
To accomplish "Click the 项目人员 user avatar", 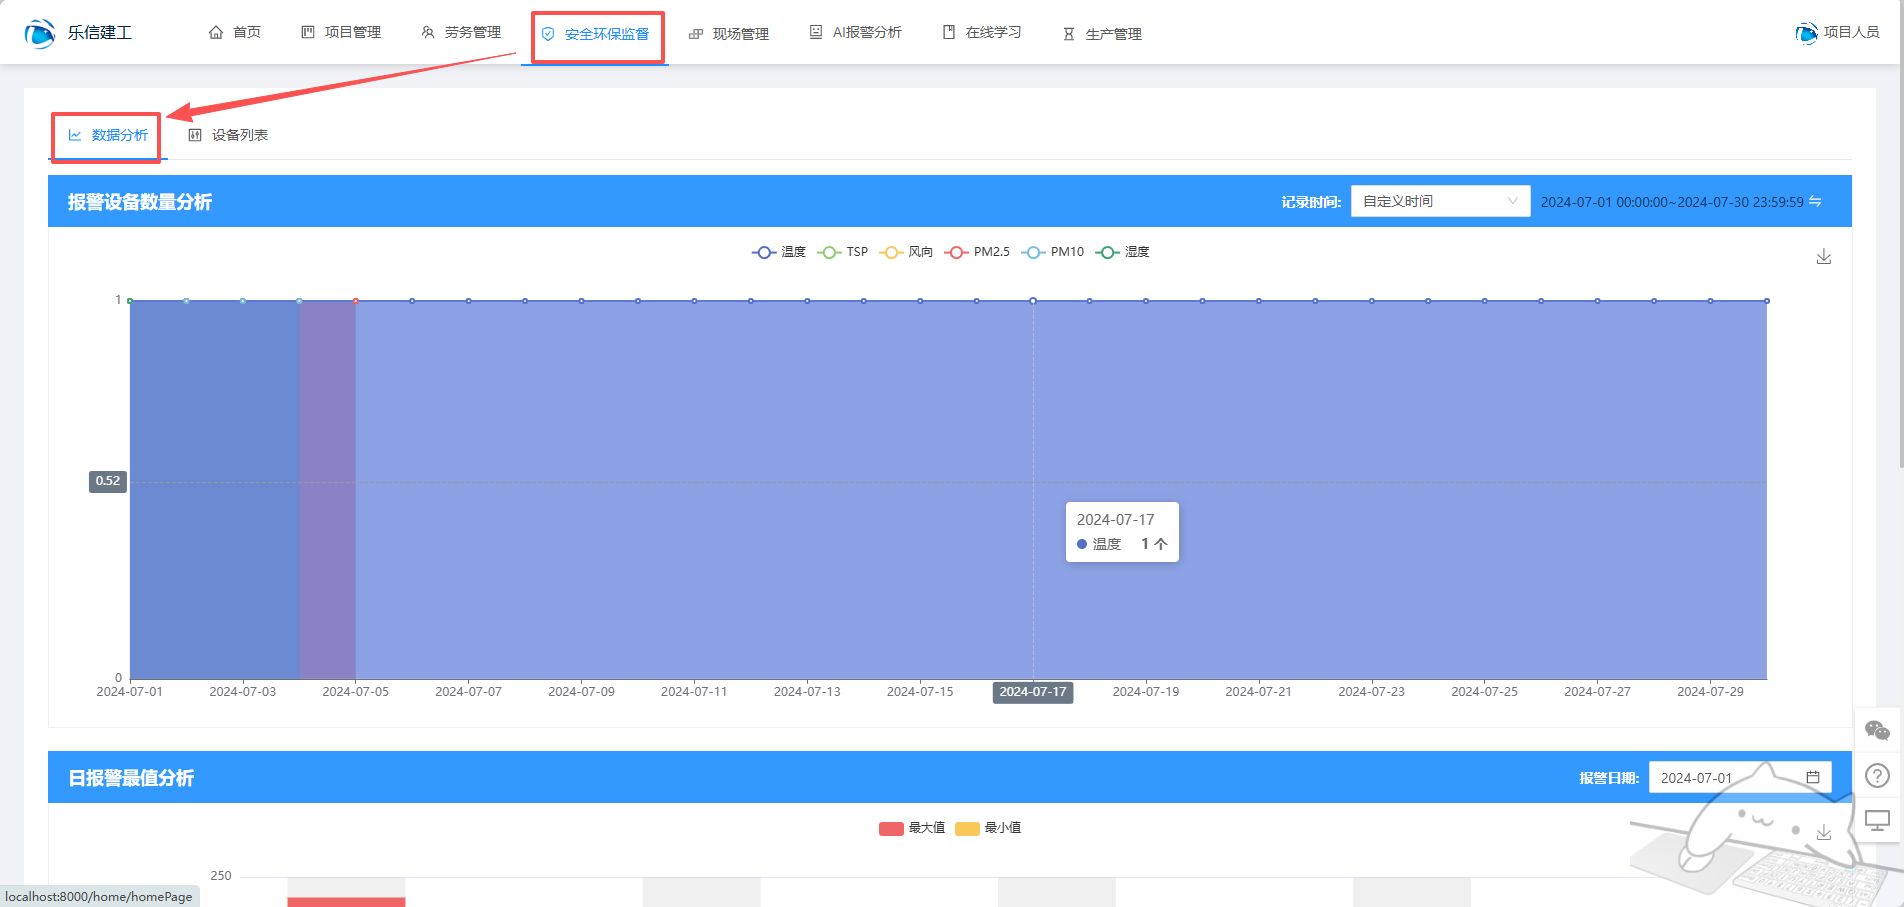I will [1806, 33].
